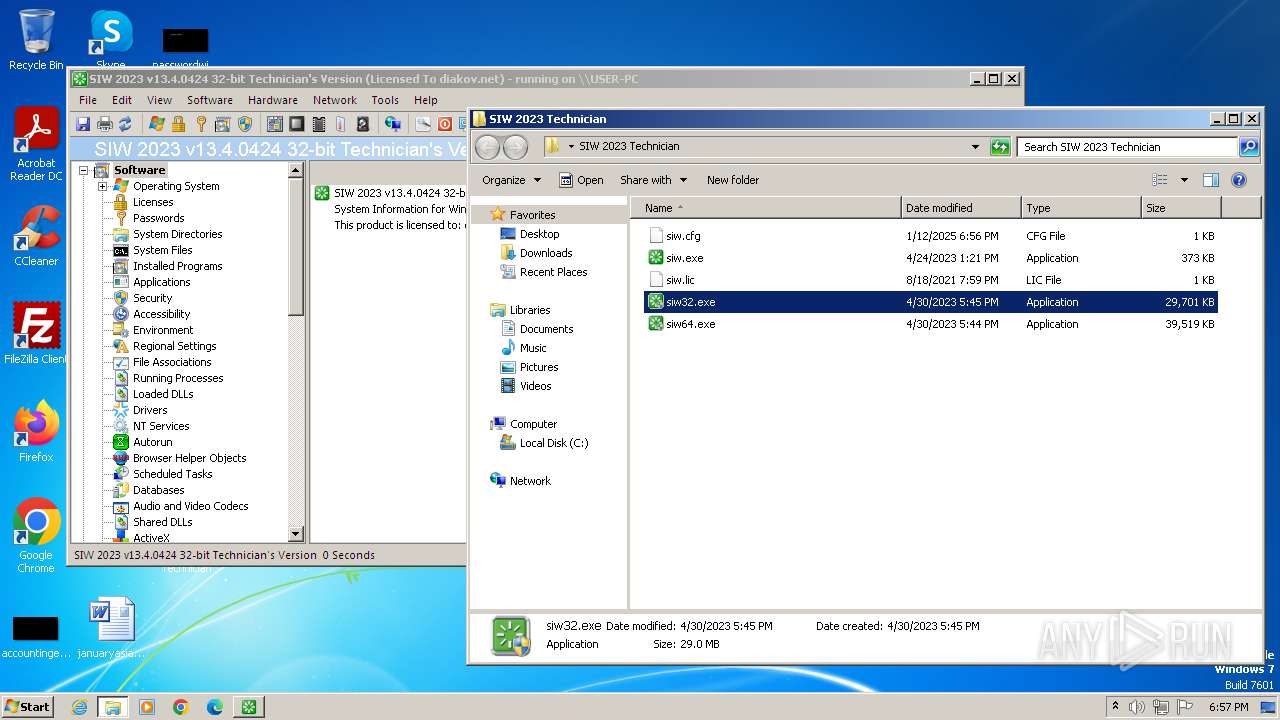This screenshot has height=720, width=1280.
Task: Expand the Operating System tree node
Action: (102, 186)
